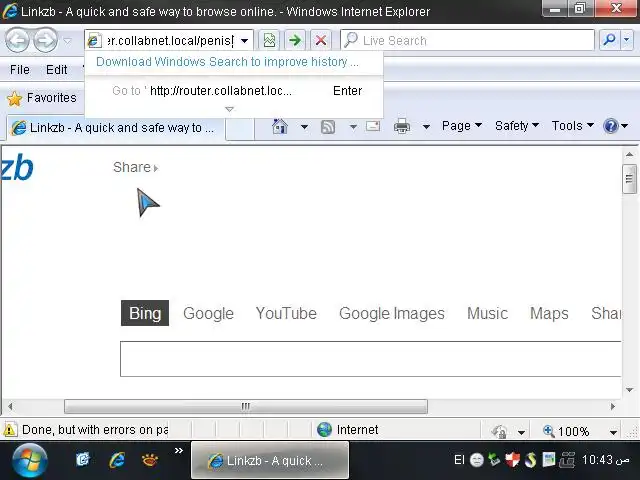
Task: Click the horizontal scrollbar thumb
Action: (246, 407)
